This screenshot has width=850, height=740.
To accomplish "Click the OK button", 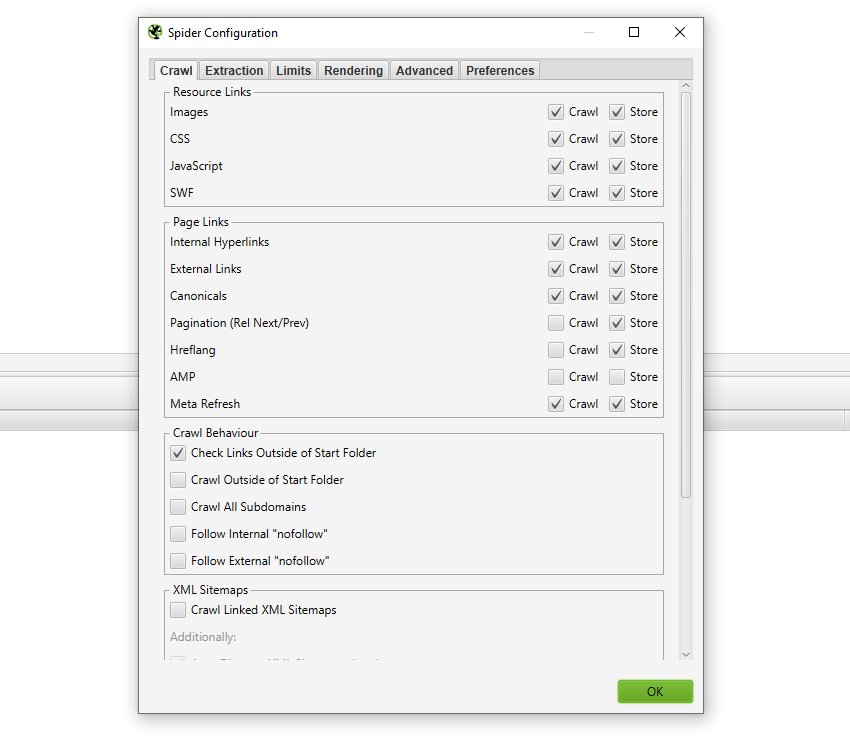I will [x=655, y=691].
